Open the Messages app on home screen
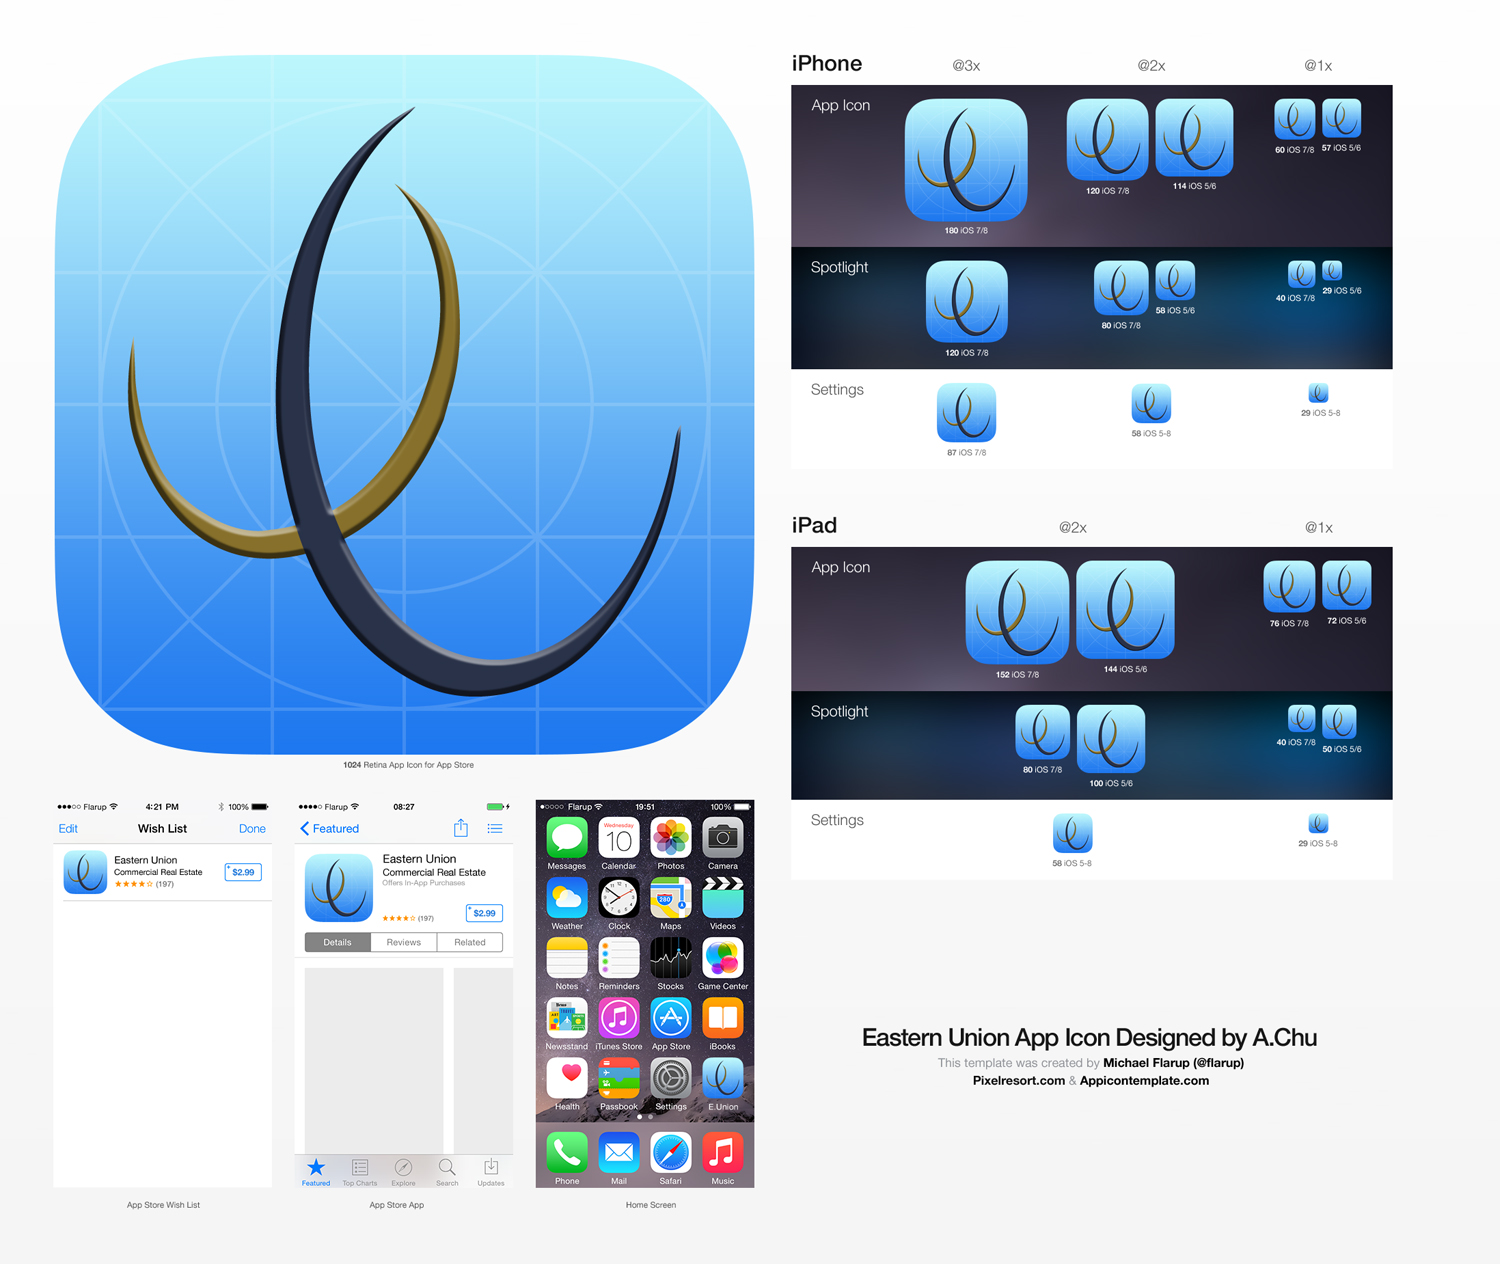The image size is (1500, 1264). [566, 838]
